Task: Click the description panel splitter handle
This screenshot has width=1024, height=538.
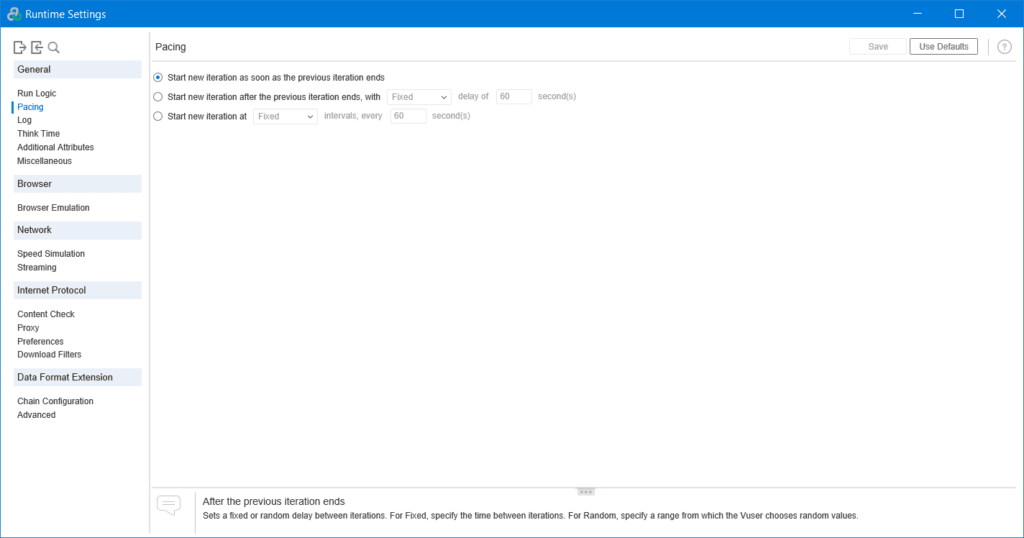Action: 585,492
